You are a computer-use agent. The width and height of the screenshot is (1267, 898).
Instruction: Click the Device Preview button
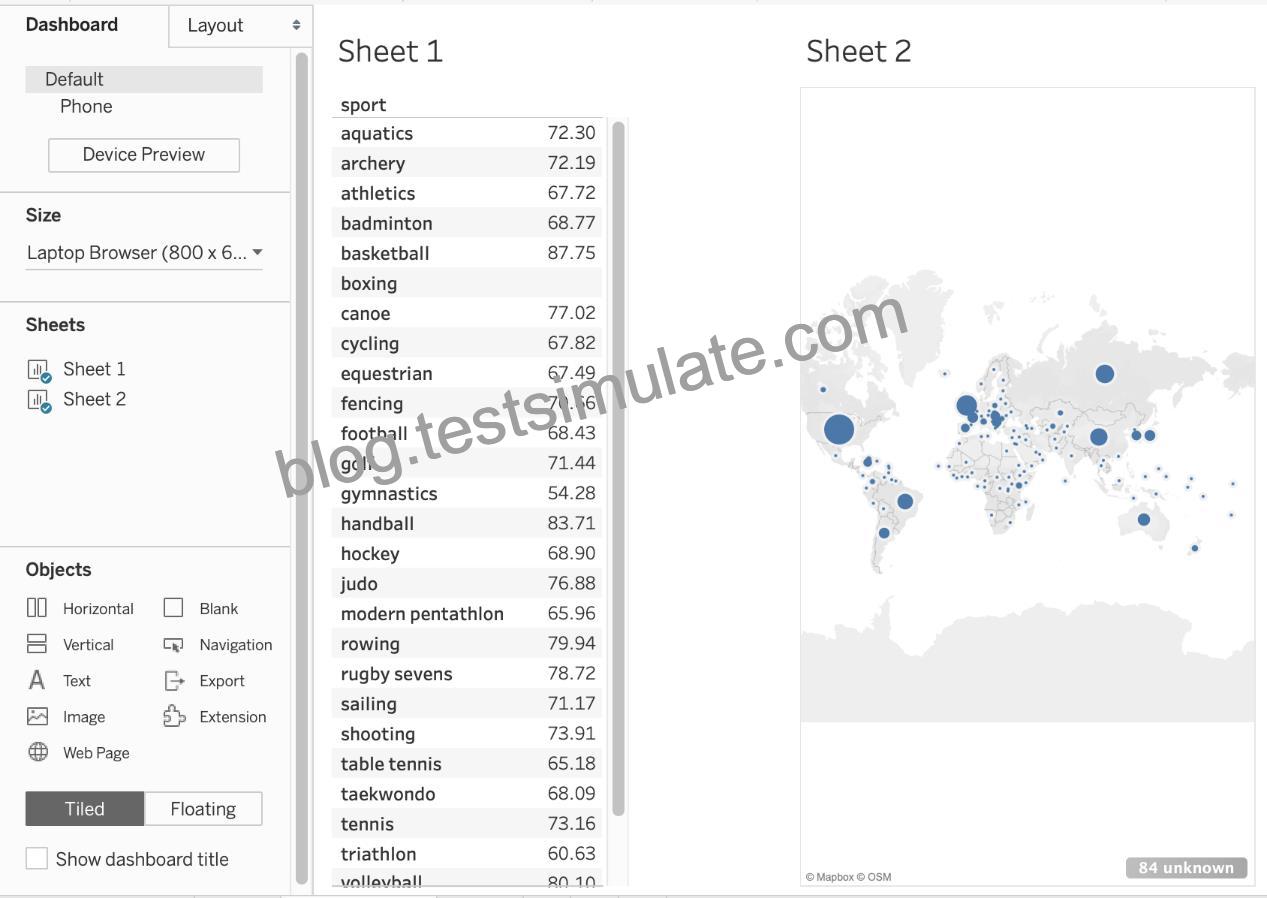[x=144, y=155]
